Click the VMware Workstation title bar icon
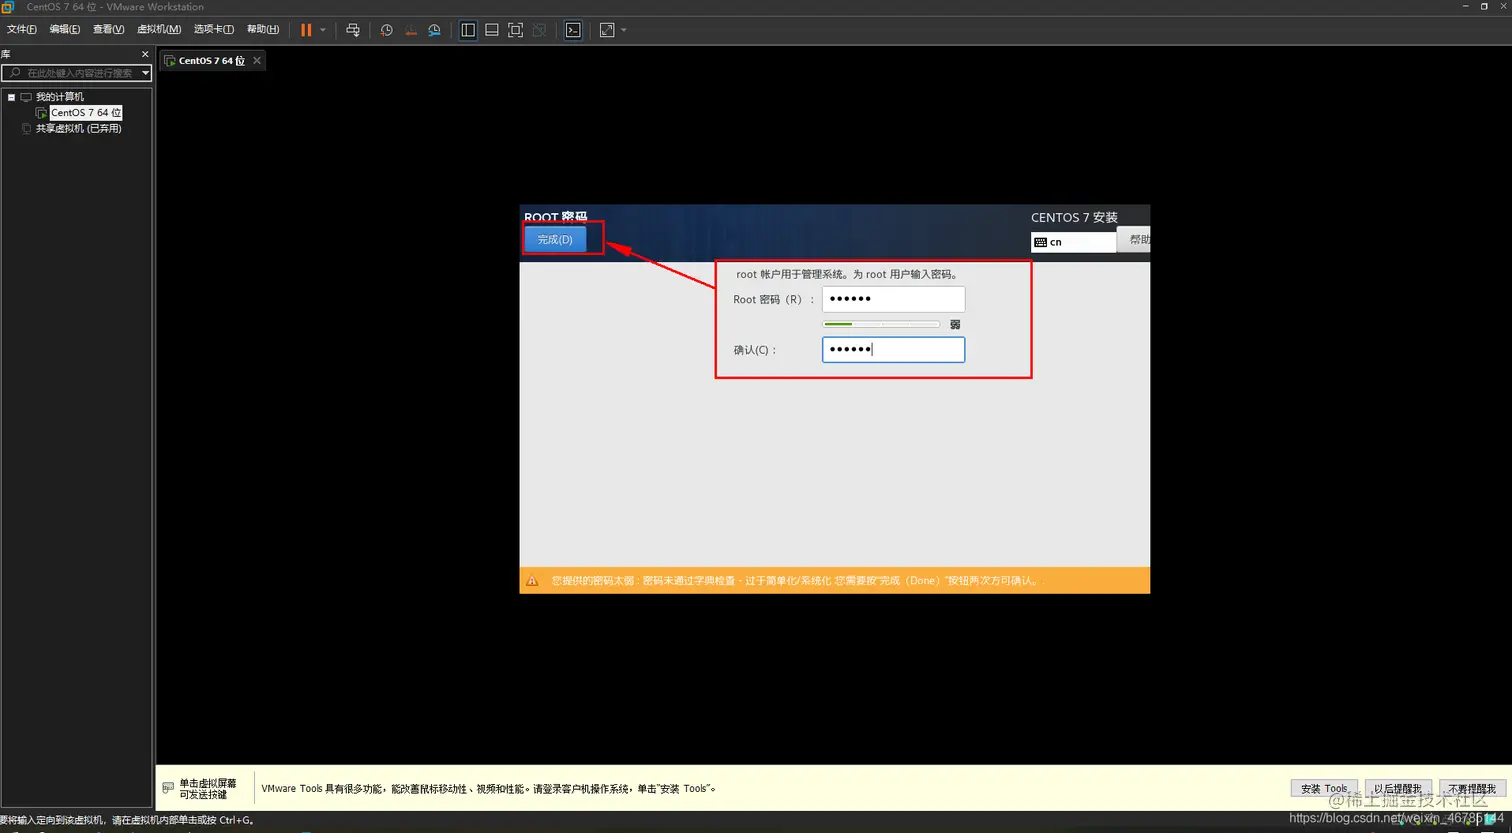Viewport: 1512px width, 833px height. click(x=8, y=7)
